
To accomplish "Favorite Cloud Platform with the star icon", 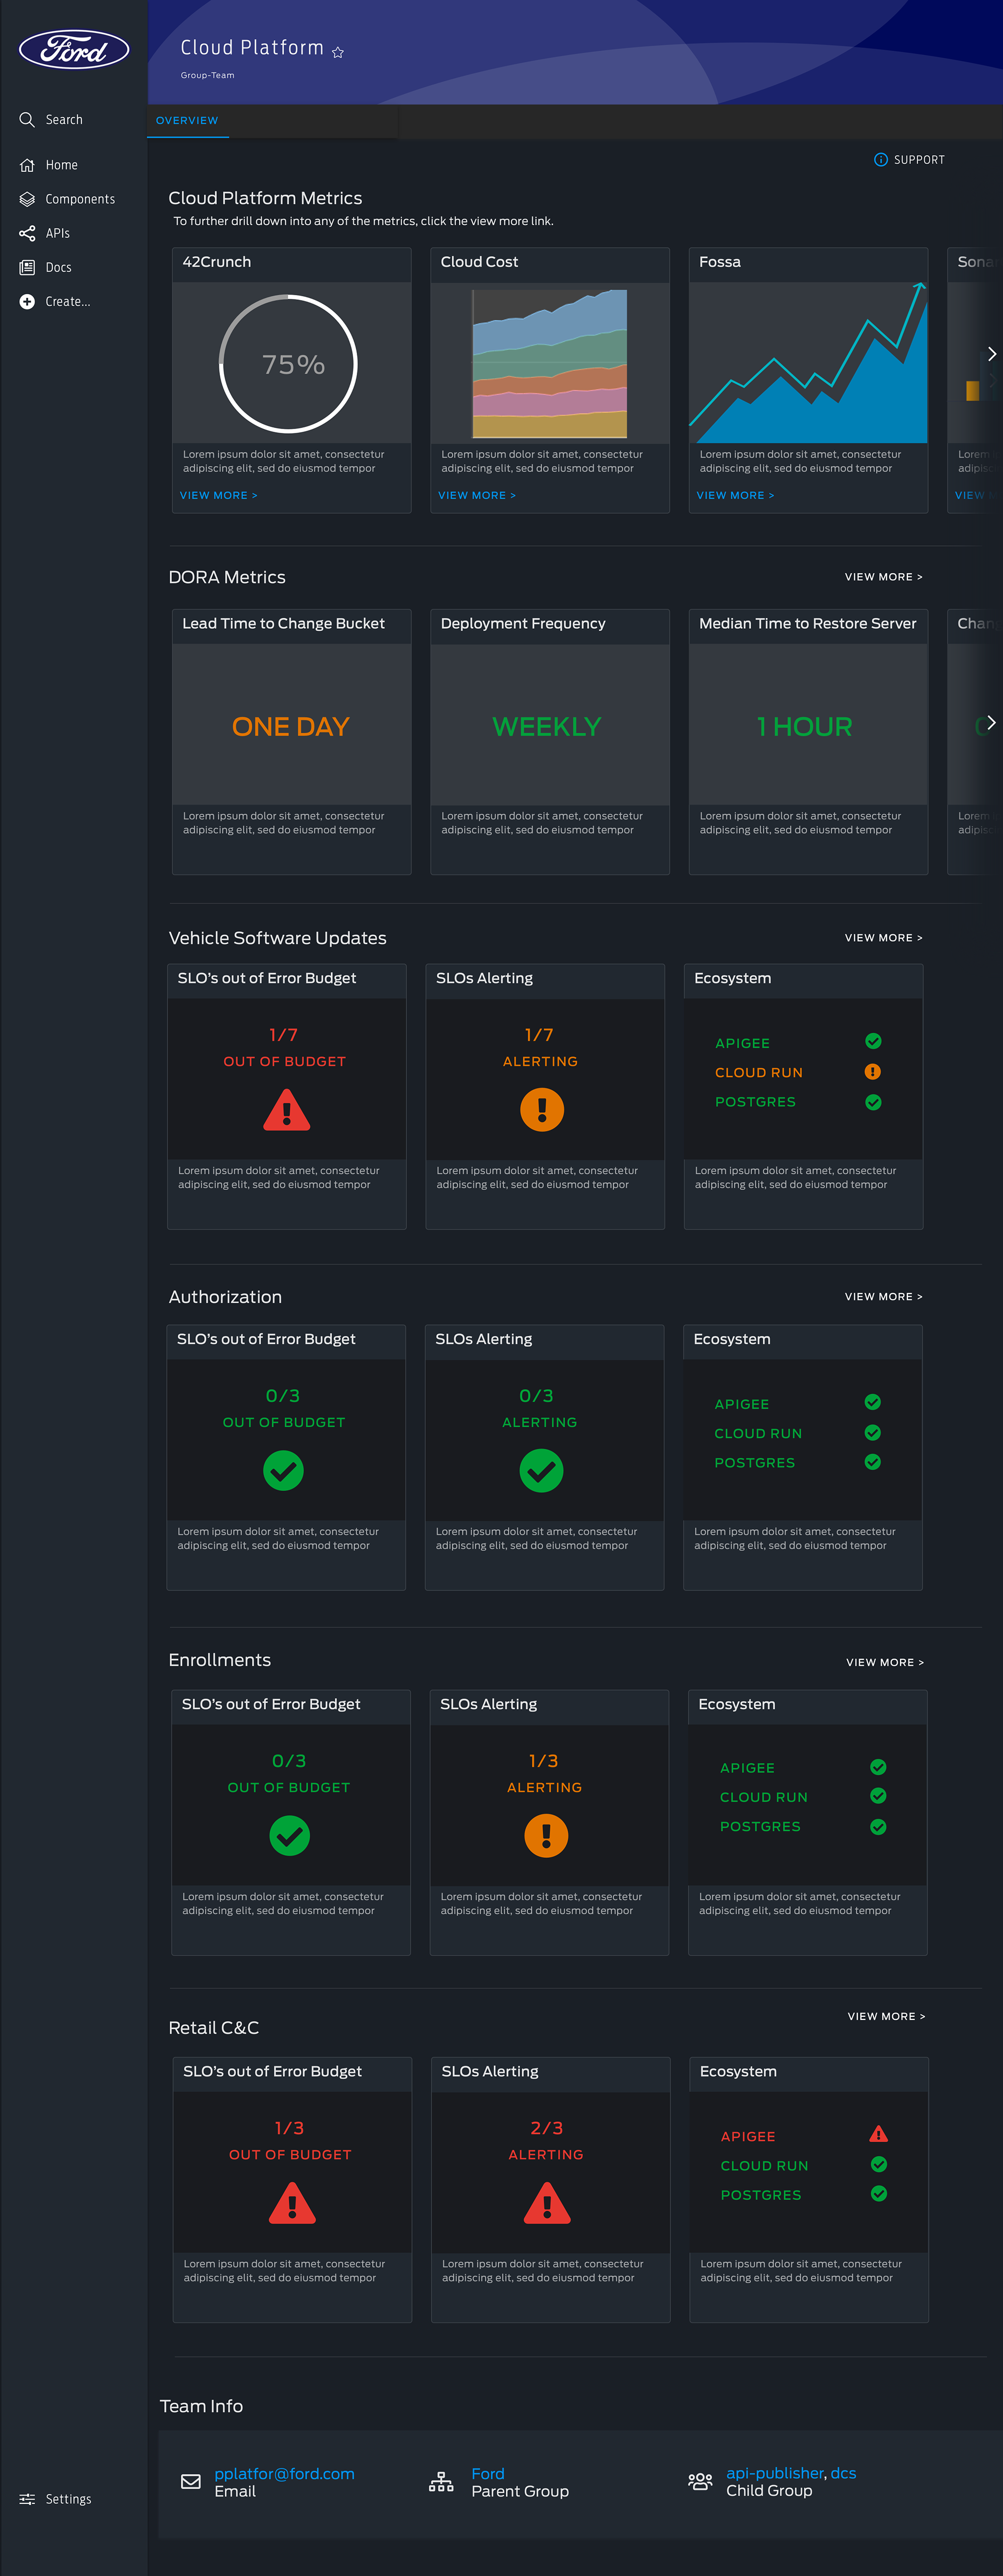I will 338,52.
